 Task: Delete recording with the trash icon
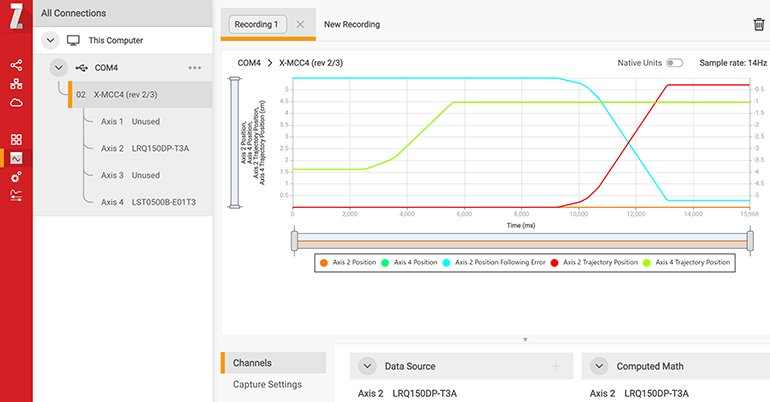[758, 24]
